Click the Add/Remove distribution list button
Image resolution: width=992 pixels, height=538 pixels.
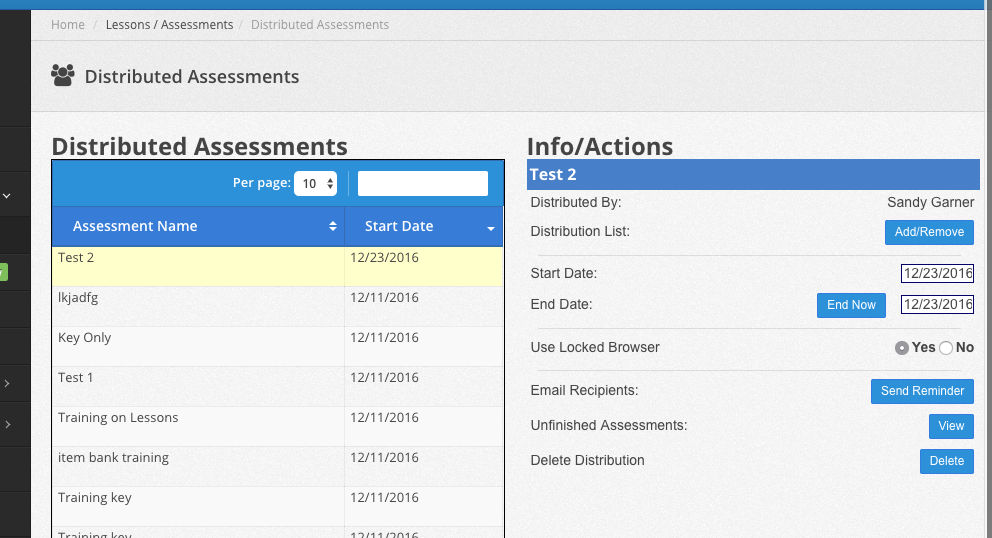pyautogui.click(x=929, y=232)
